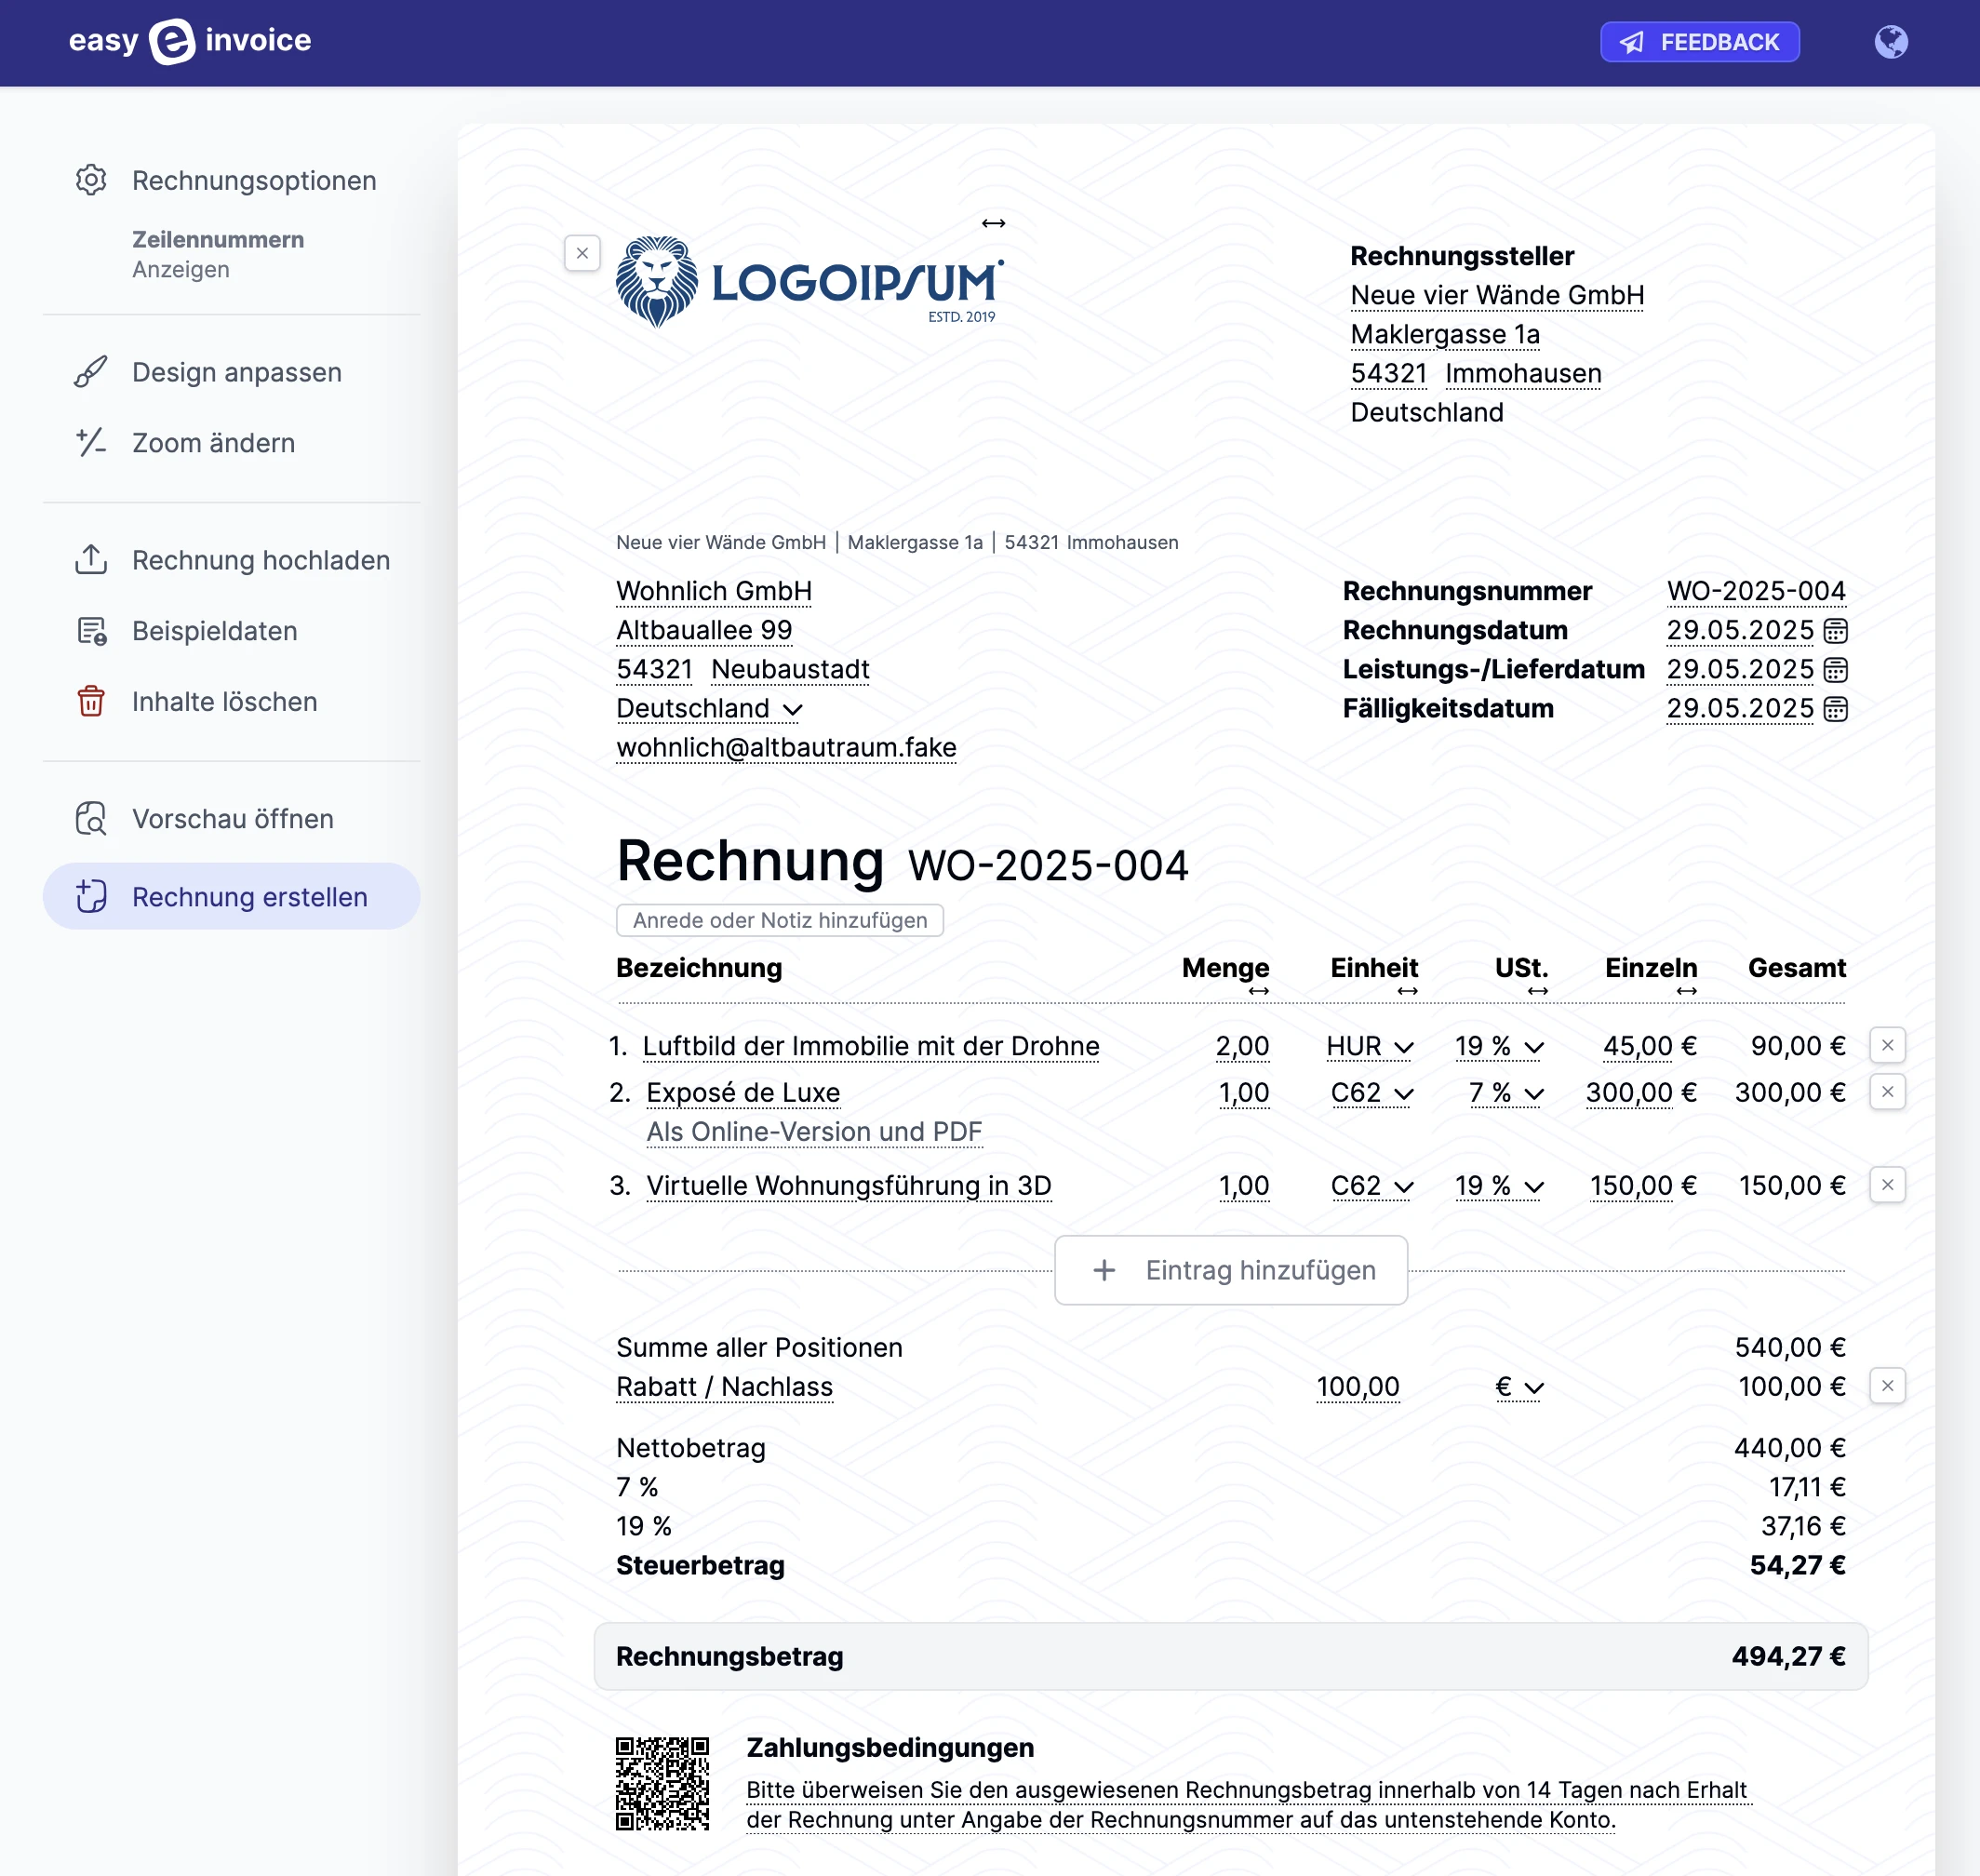Screen dimensions: 1980x1876
Task: Open unit dropdown HUR for Luftbild row
Action: coord(1369,1046)
